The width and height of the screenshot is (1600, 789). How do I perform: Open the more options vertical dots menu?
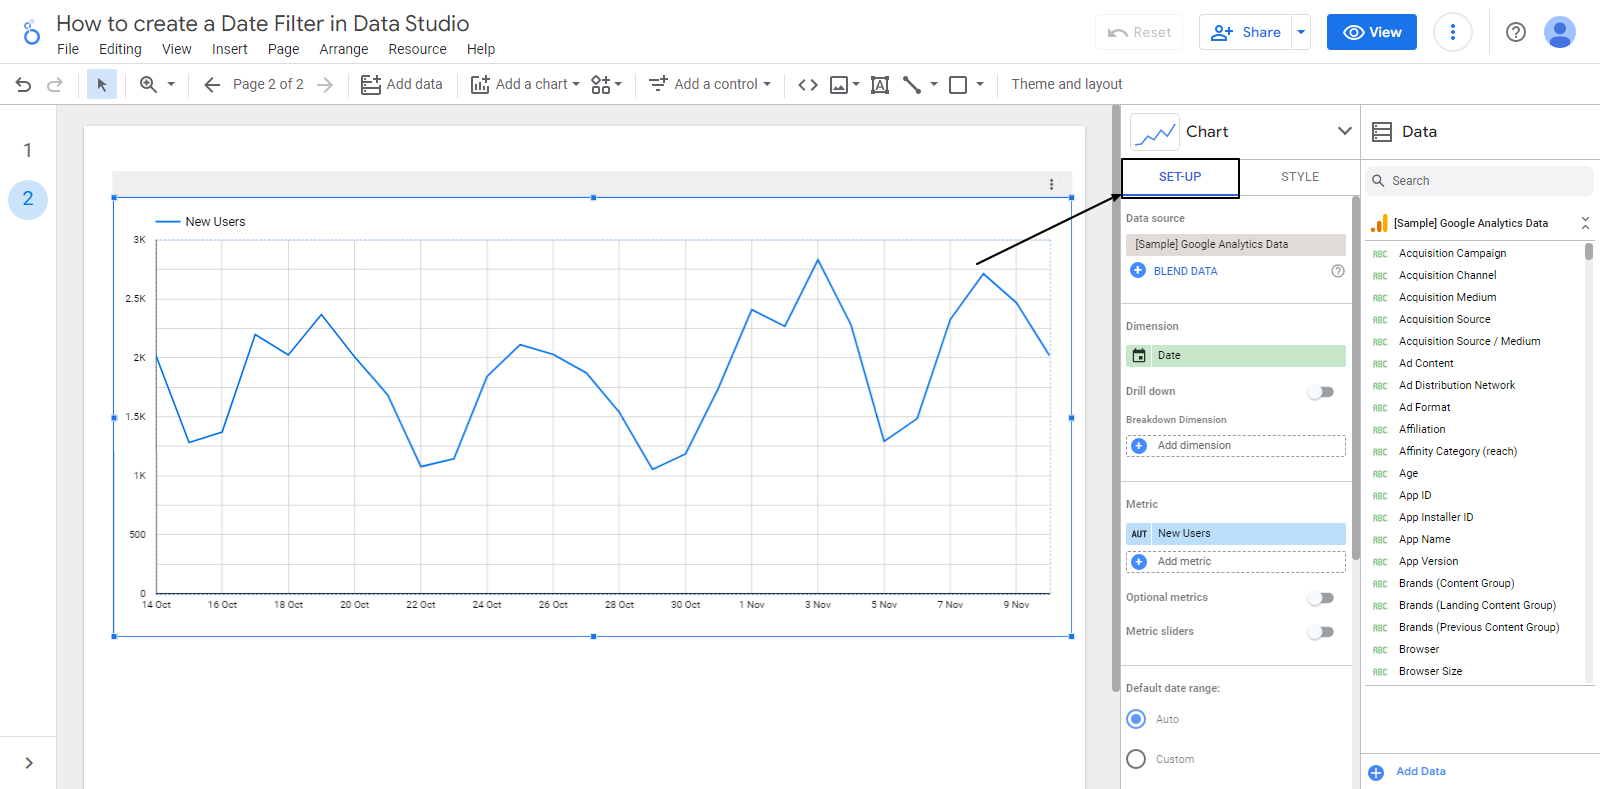click(1453, 32)
